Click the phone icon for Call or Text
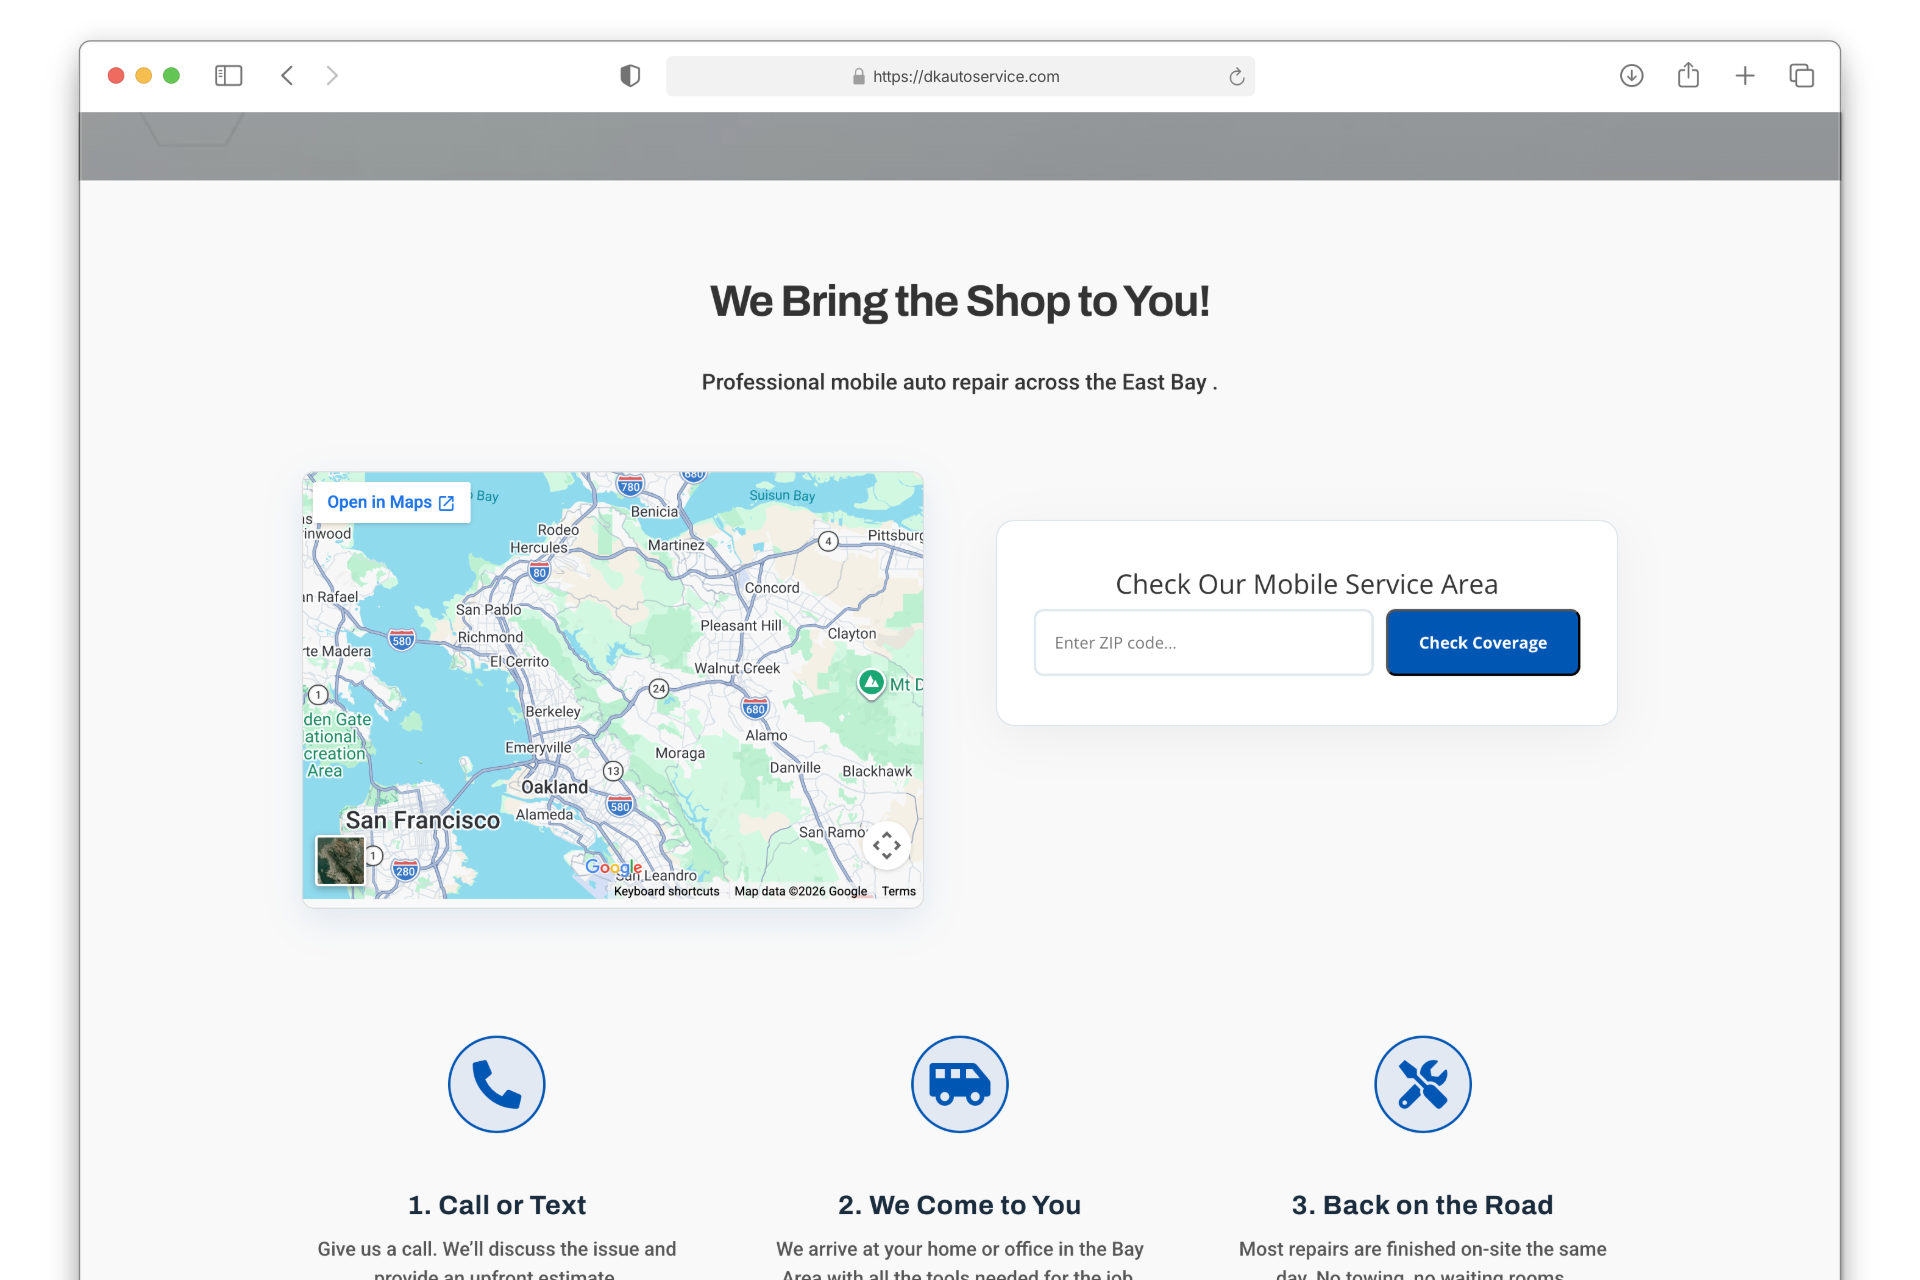The image size is (1920, 1280). (497, 1084)
